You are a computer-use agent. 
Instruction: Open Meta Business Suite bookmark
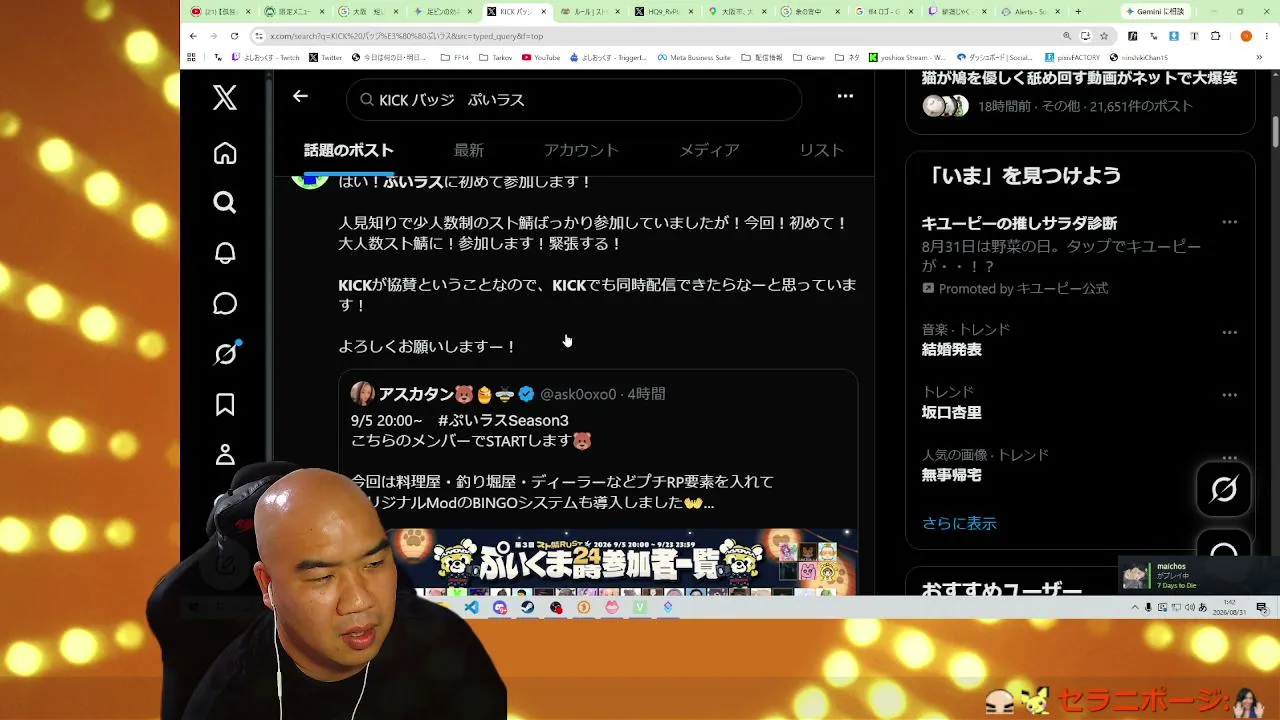tap(693, 58)
